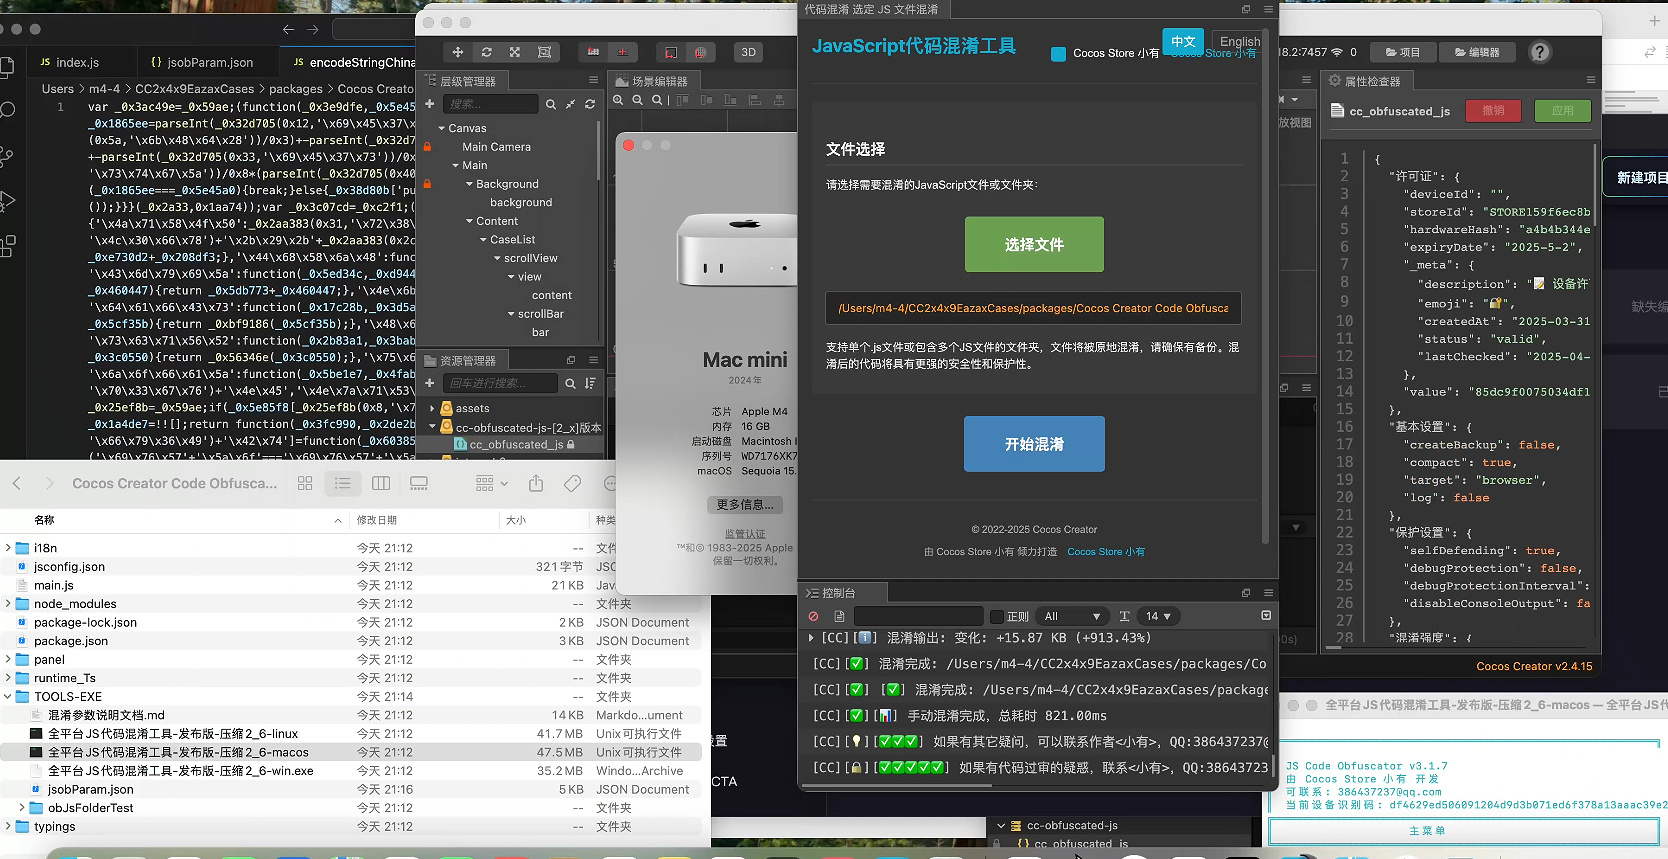Sort Finder list by 修改日期 column
Viewport: 1668px width, 859px height.
pyautogui.click(x=376, y=520)
